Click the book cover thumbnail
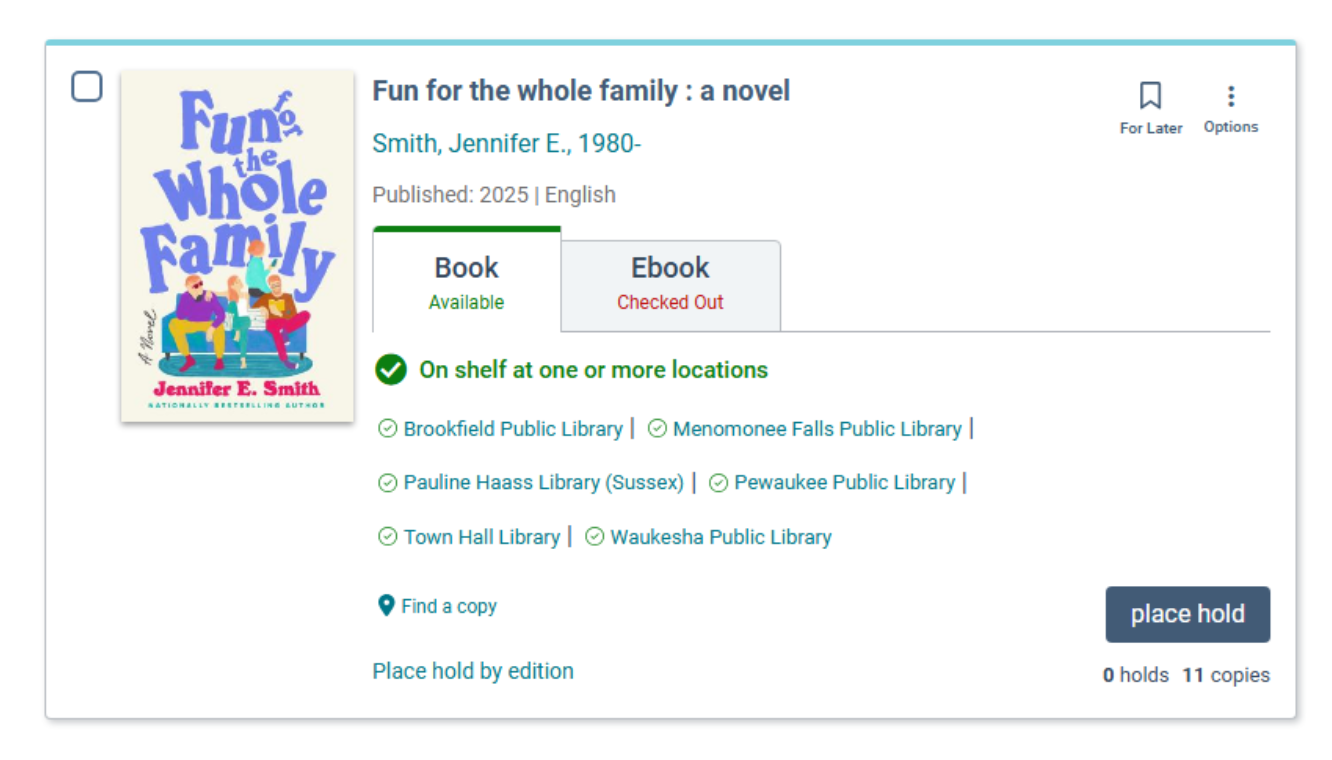This screenshot has height=760, width=1332. click(237, 245)
